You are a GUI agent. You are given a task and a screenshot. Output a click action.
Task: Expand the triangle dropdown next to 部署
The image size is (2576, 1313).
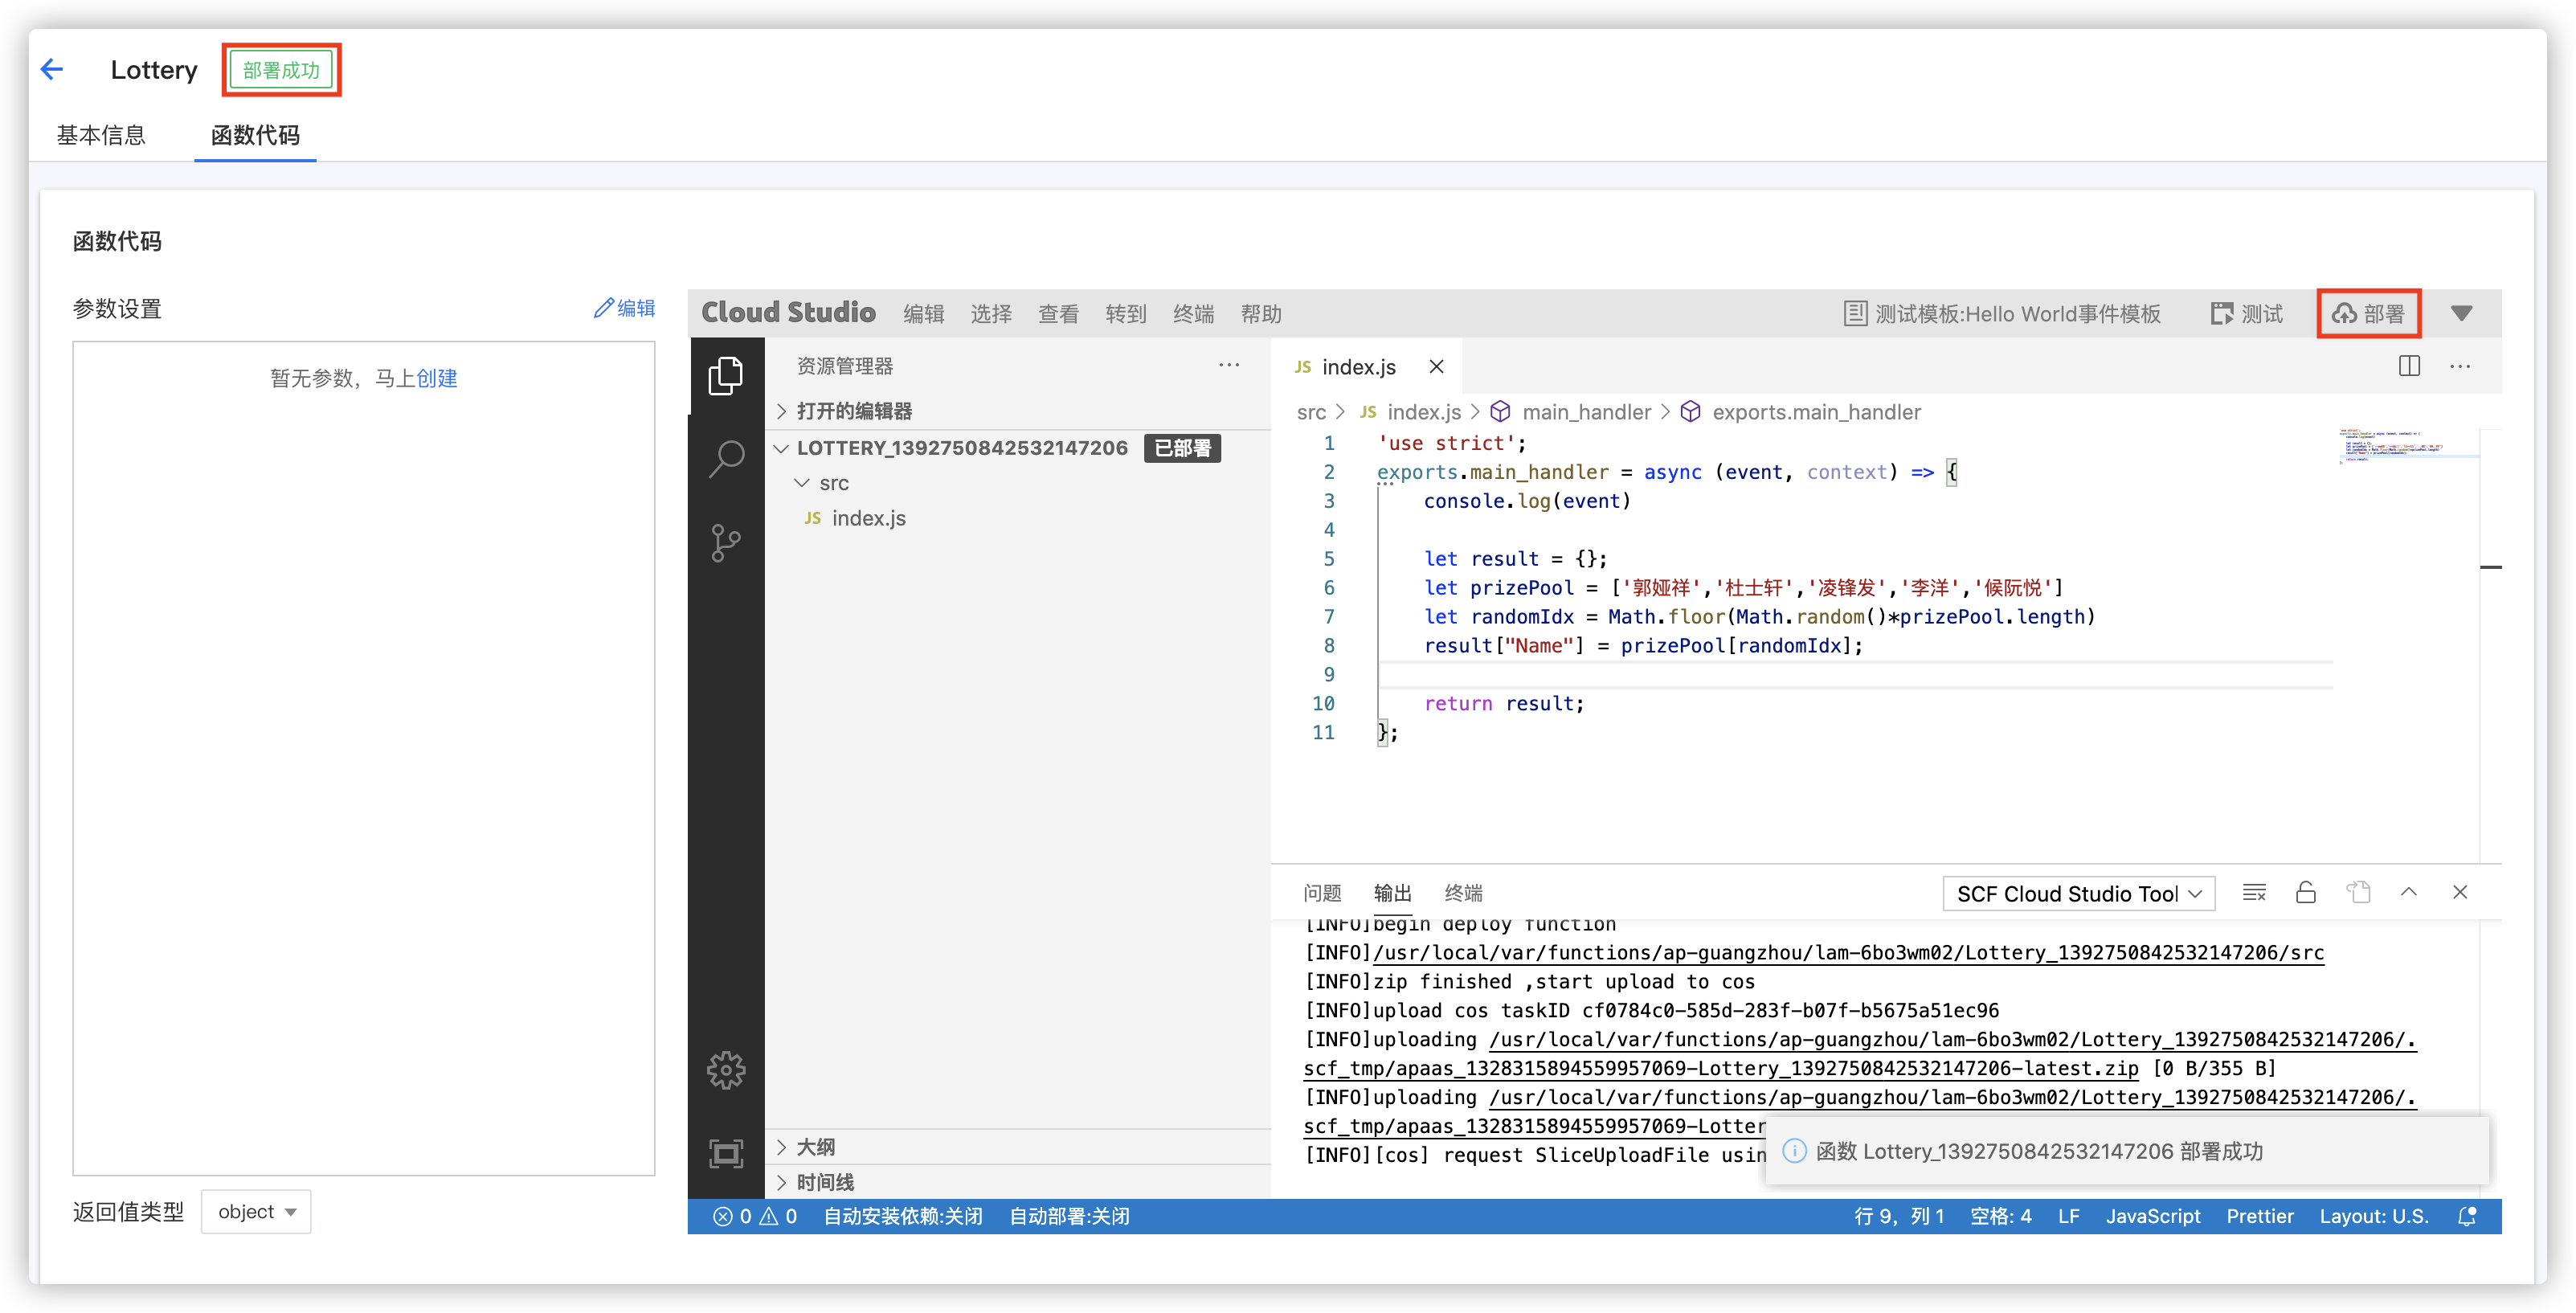point(2461,314)
